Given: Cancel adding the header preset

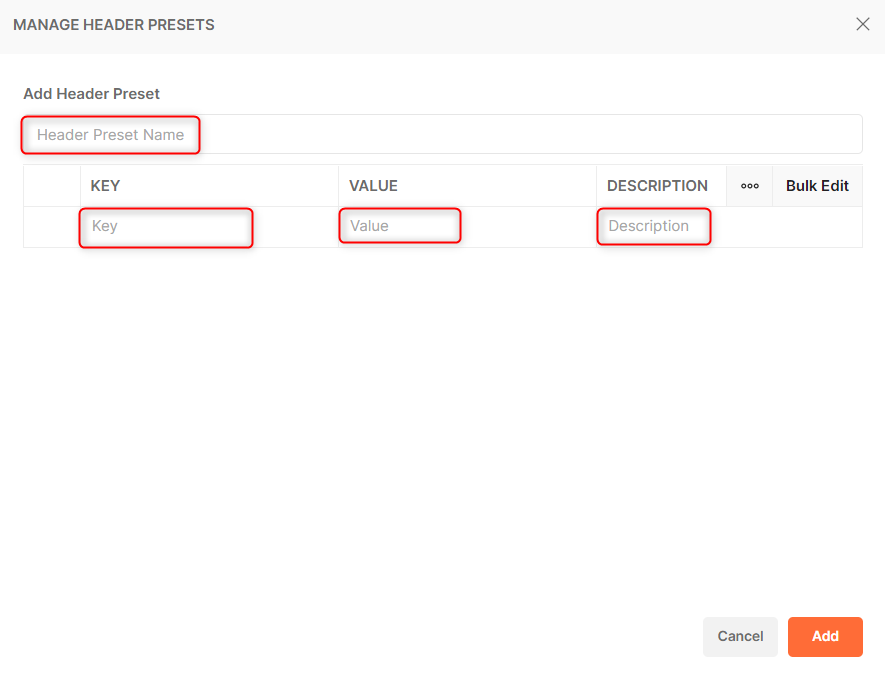Looking at the screenshot, I should 740,637.
